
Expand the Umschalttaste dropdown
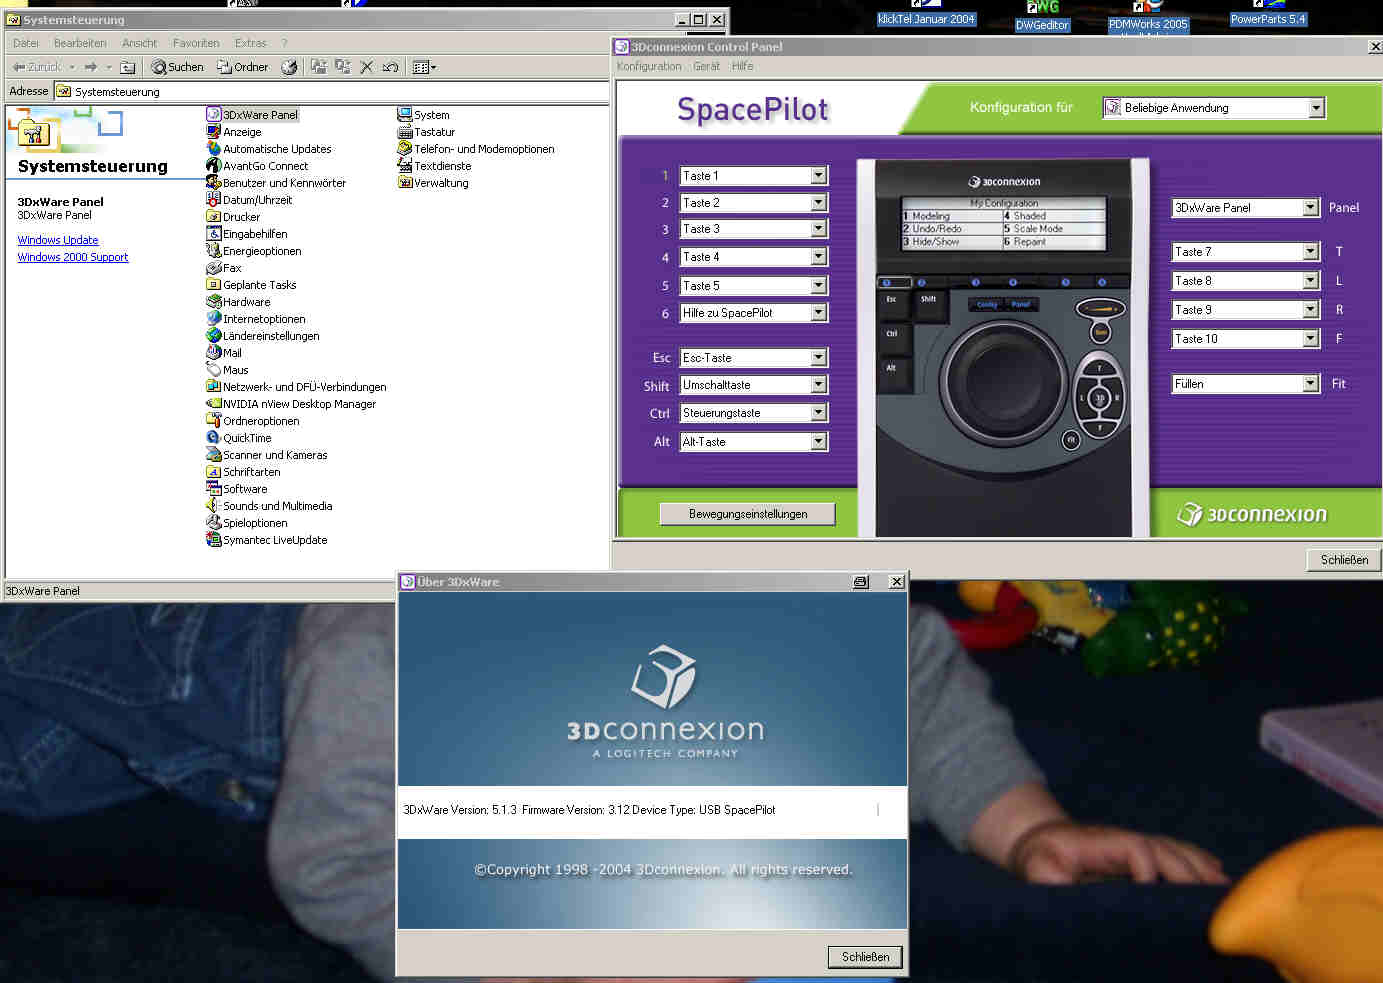click(818, 385)
